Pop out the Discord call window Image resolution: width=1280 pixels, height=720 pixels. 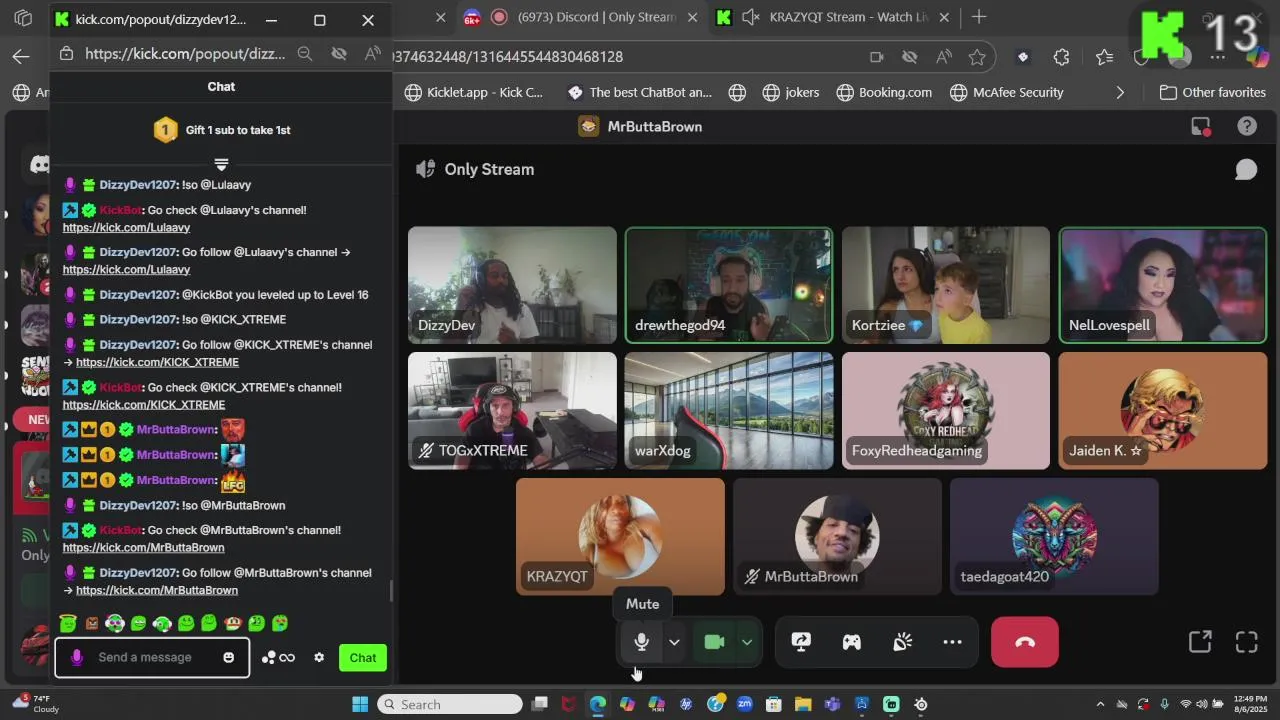[x=1200, y=642]
